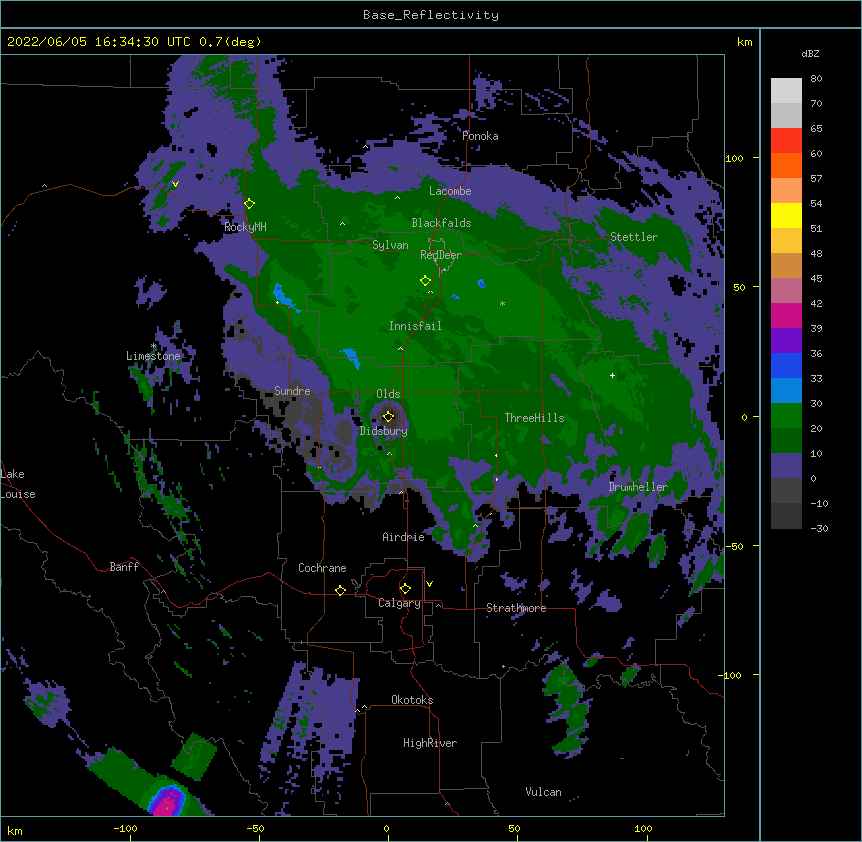862x842 pixels.
Task: Click the Vulcan label
Action: click(543, 792)
